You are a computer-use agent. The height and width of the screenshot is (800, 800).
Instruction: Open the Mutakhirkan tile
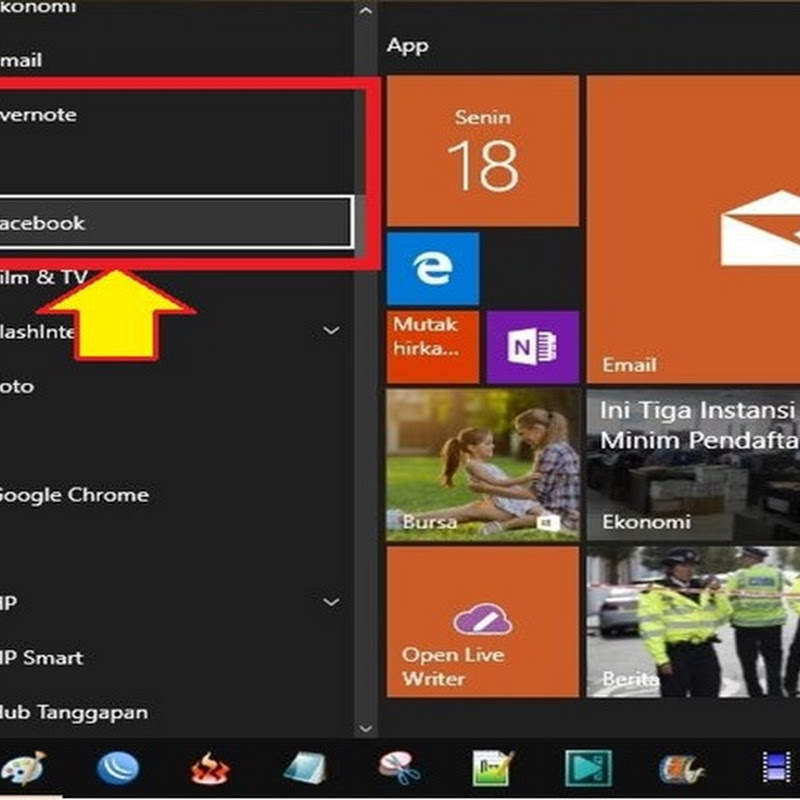point(433,347)
